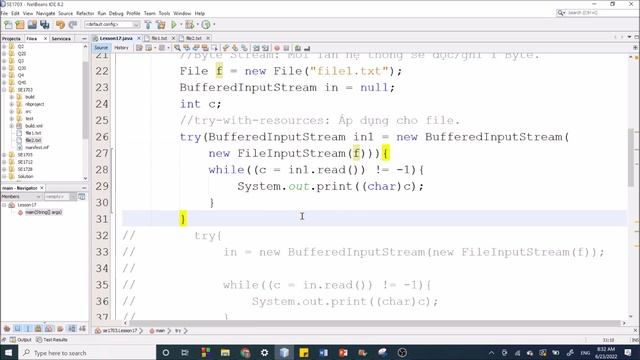Click the Shift Line Left editor icon
Image resolution: width=640 pixels, height=360 pixels.
tap(256, 48)
